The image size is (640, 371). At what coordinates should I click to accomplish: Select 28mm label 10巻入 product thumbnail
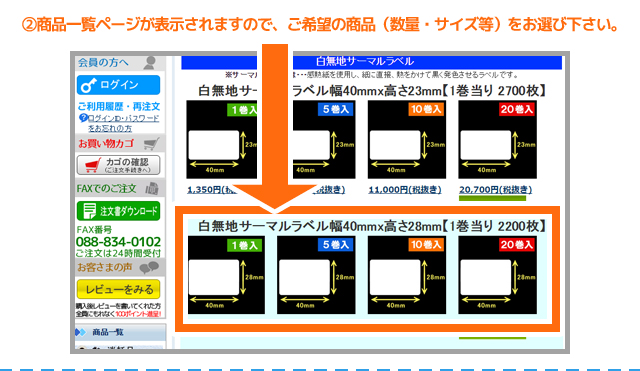click(407, 275)
